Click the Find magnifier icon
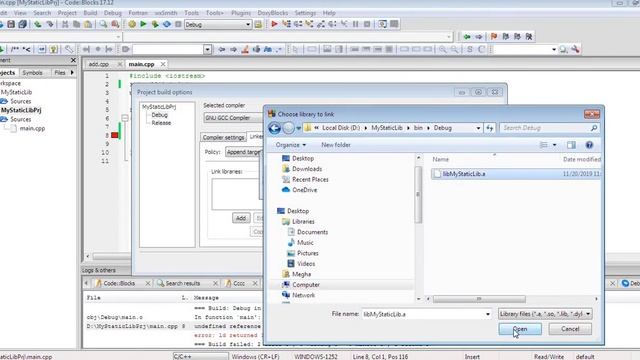The image size is (640, 360). (103, 24)
